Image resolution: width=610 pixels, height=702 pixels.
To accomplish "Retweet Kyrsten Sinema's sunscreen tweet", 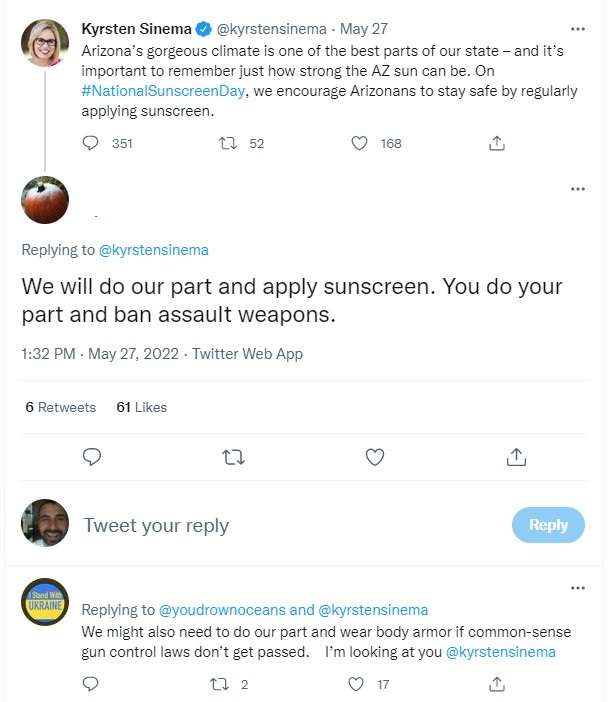I will tap(226, 143).
